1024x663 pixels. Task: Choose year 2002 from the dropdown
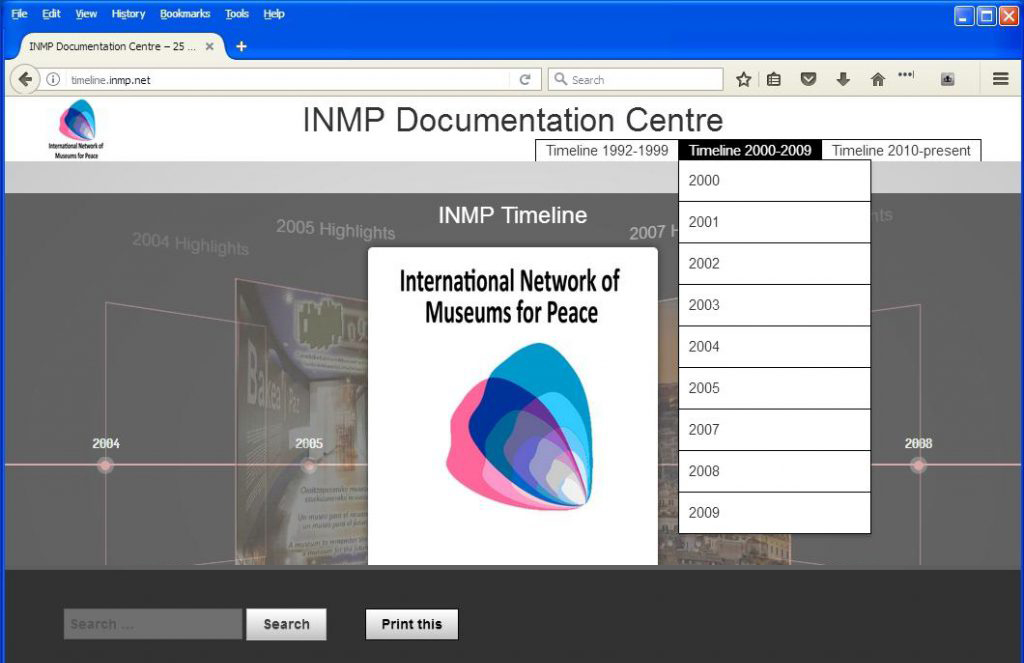775,264
